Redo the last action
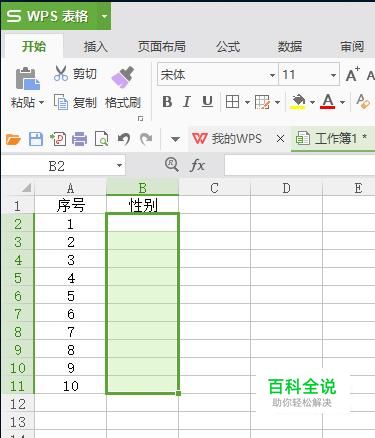The width and height of the screenshot is (375, 438). 146,139
